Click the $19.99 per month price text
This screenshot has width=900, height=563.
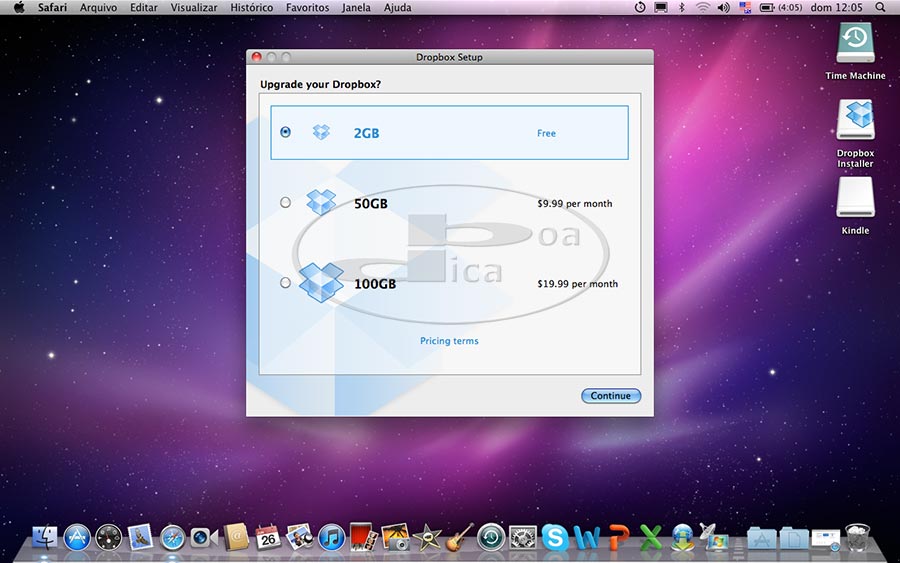point(577,284)
